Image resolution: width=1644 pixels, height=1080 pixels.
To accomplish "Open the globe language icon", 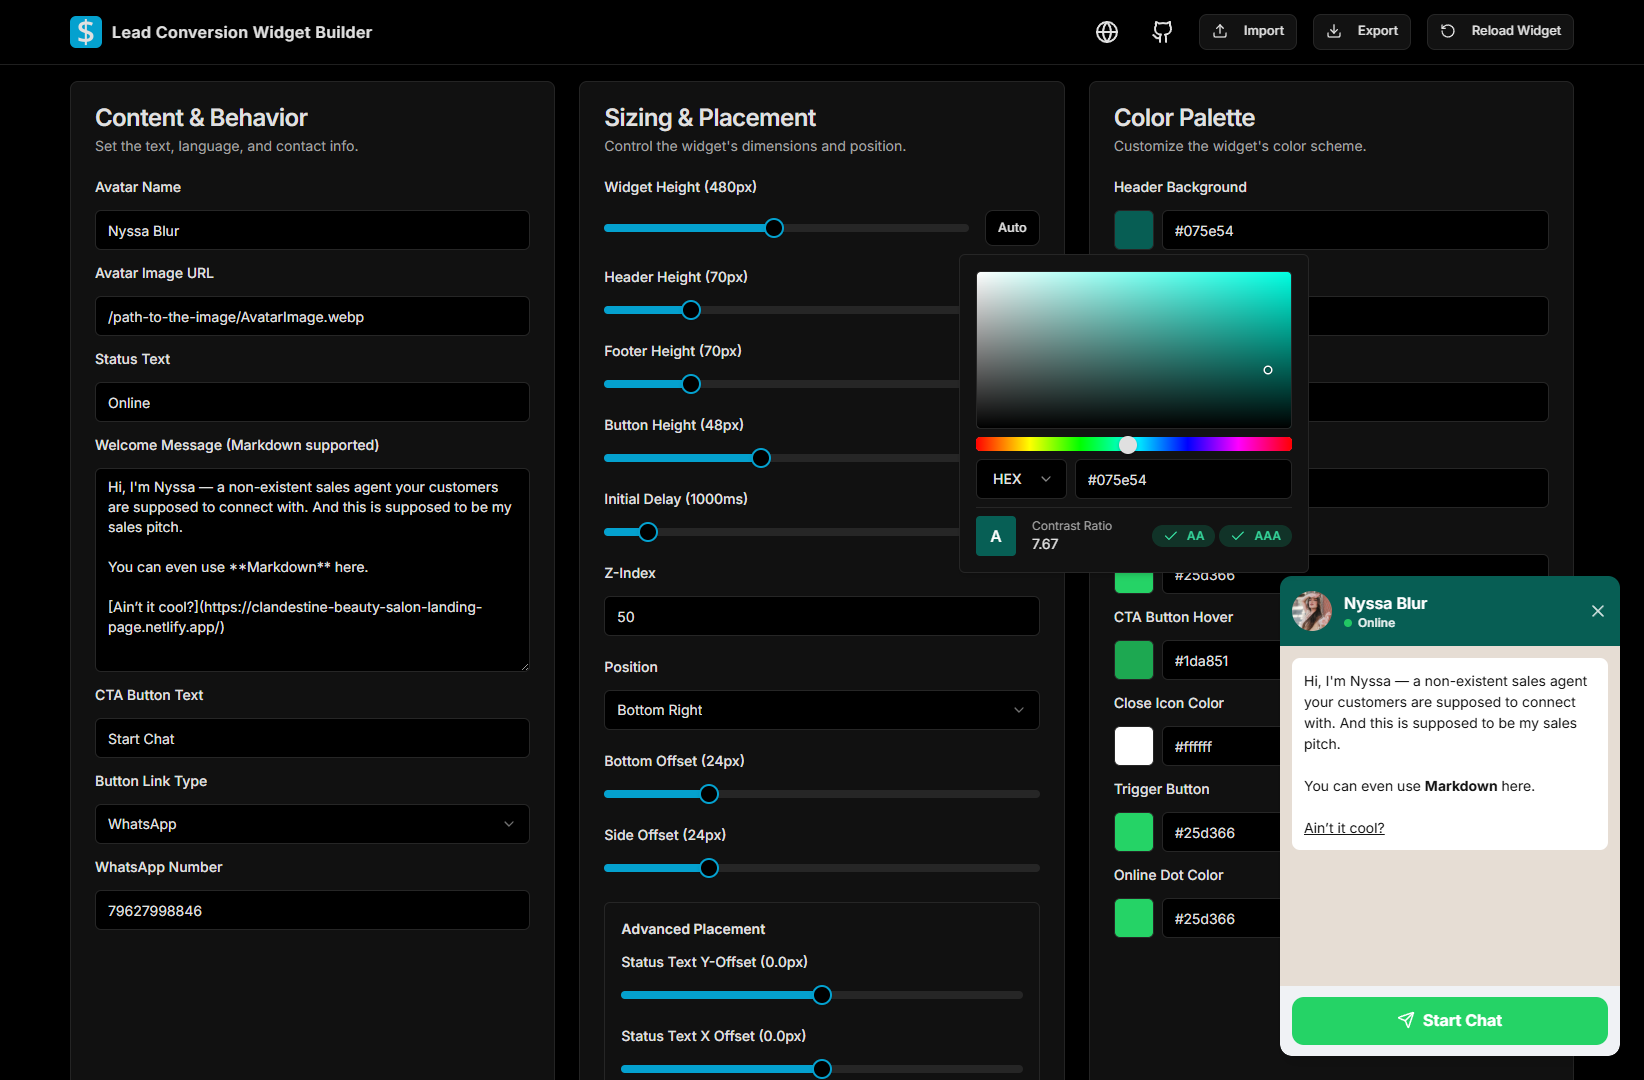I will 1106,32.
